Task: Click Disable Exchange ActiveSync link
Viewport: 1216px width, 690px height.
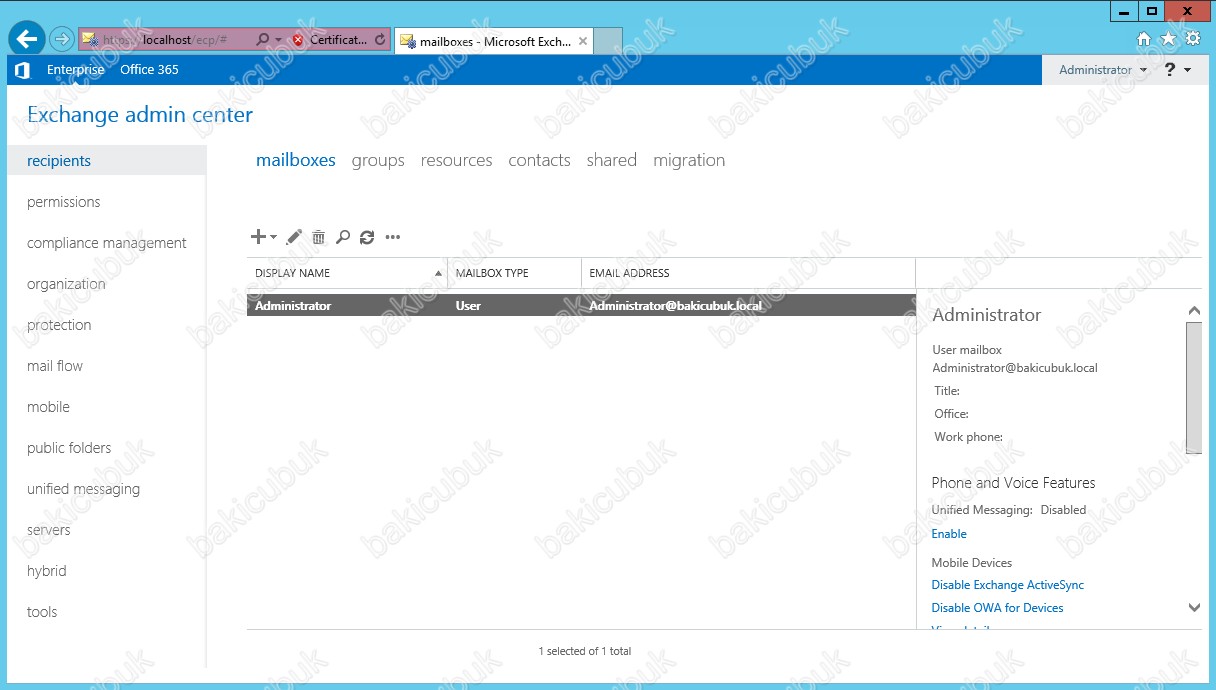Action: [1008, 585]
